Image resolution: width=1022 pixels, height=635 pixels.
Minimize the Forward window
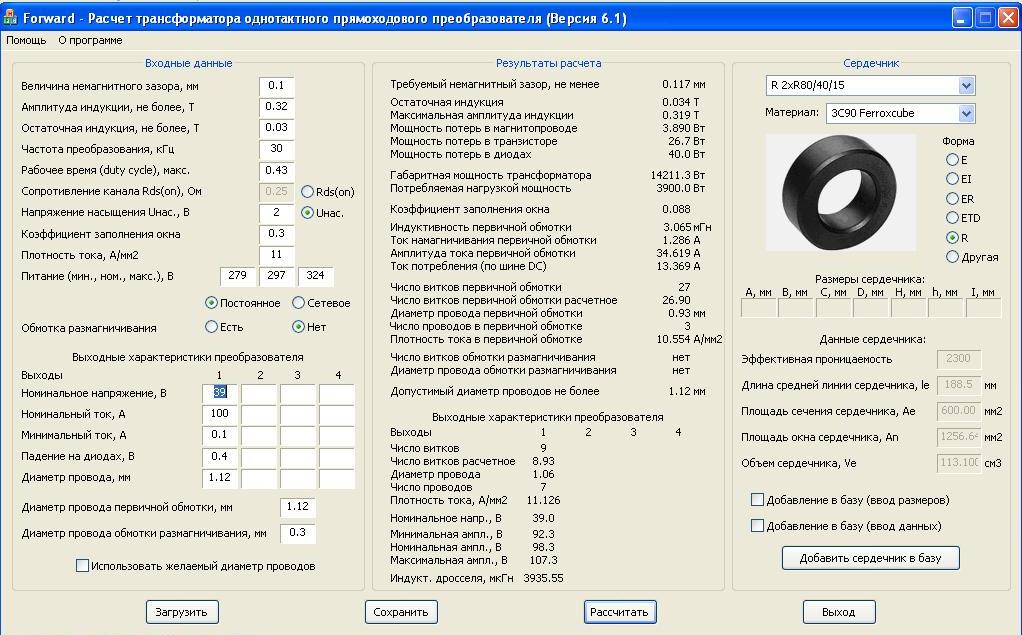point(962,18)
